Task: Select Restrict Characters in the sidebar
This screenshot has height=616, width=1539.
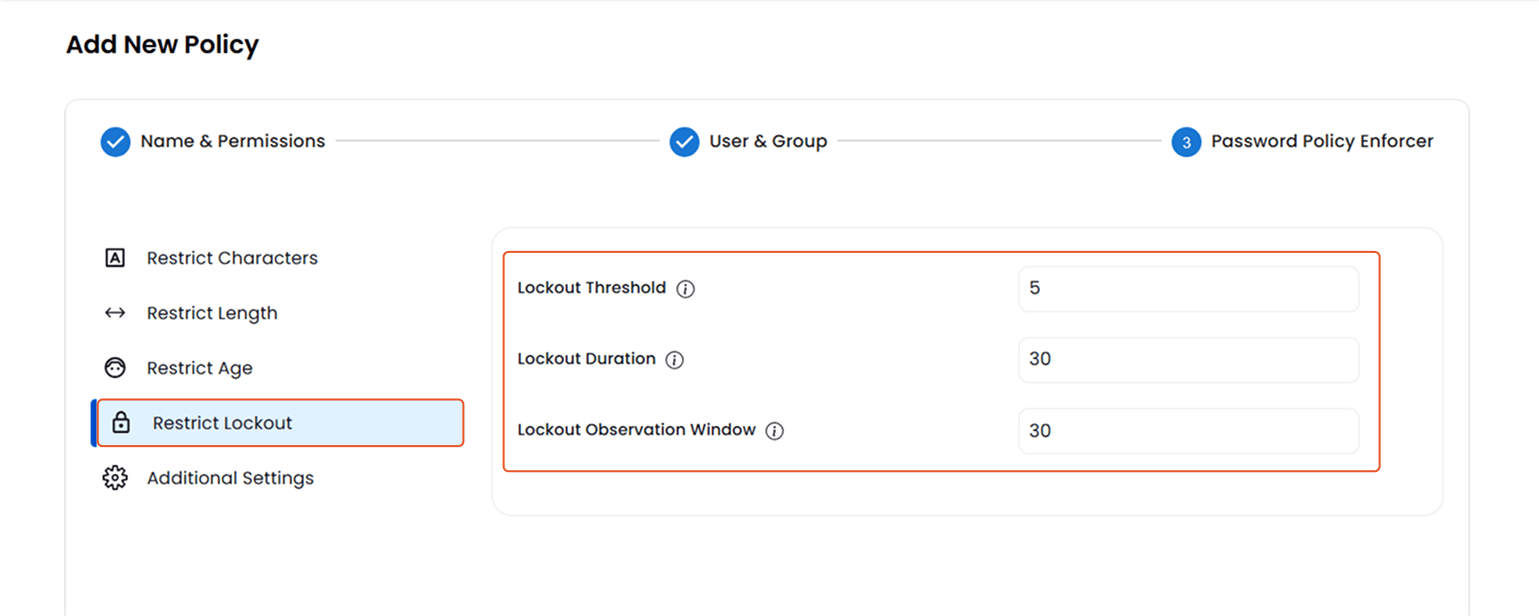Action: tap(232, 258)
